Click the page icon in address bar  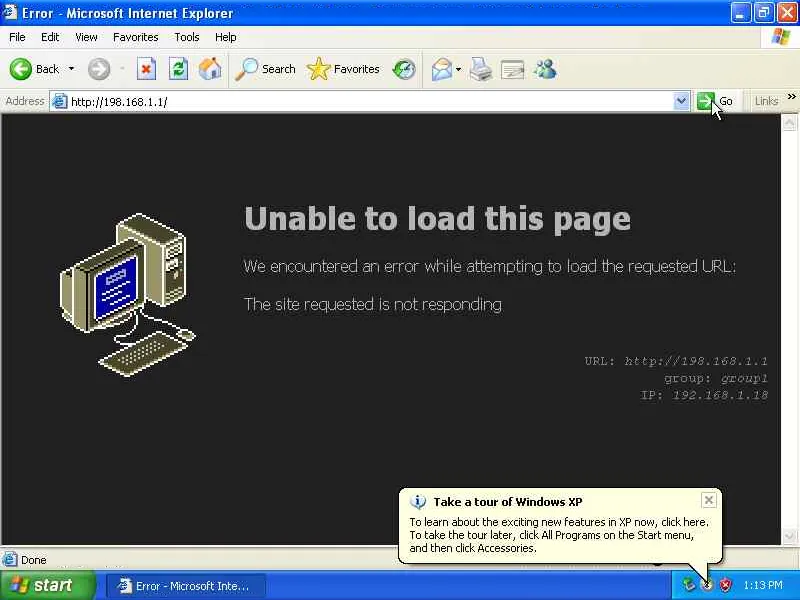[x=60, y=101]
